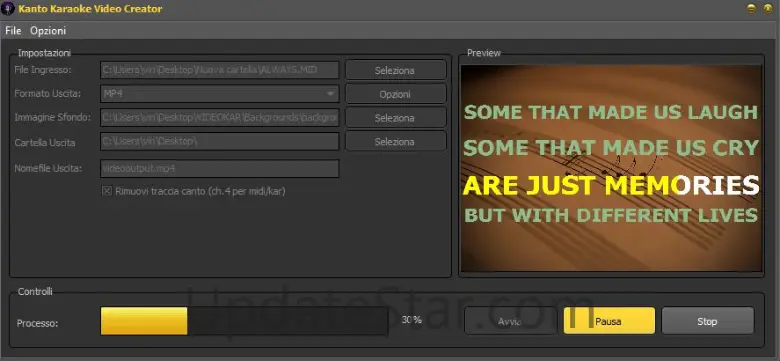This screenshot has width=780, height=361.
Task: Click the 'Formato Uscita:' label
Action: click(x=48, y=93)
